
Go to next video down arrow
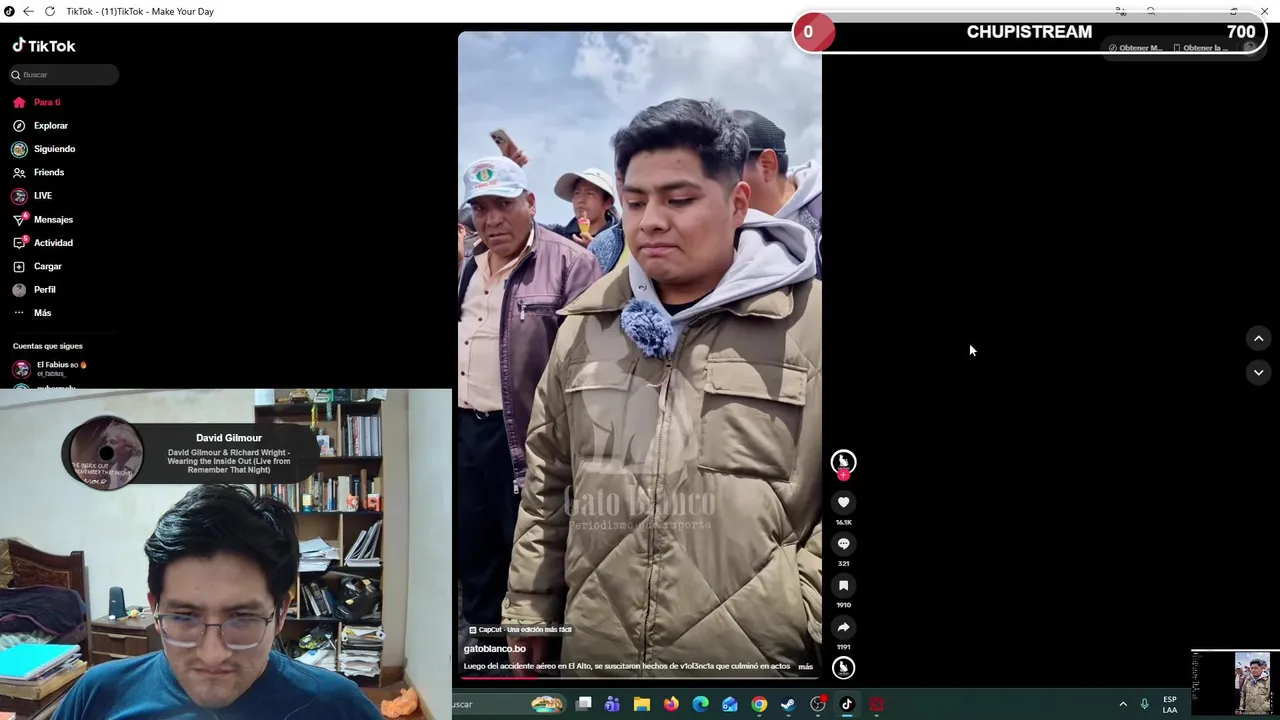[1258, 372]
